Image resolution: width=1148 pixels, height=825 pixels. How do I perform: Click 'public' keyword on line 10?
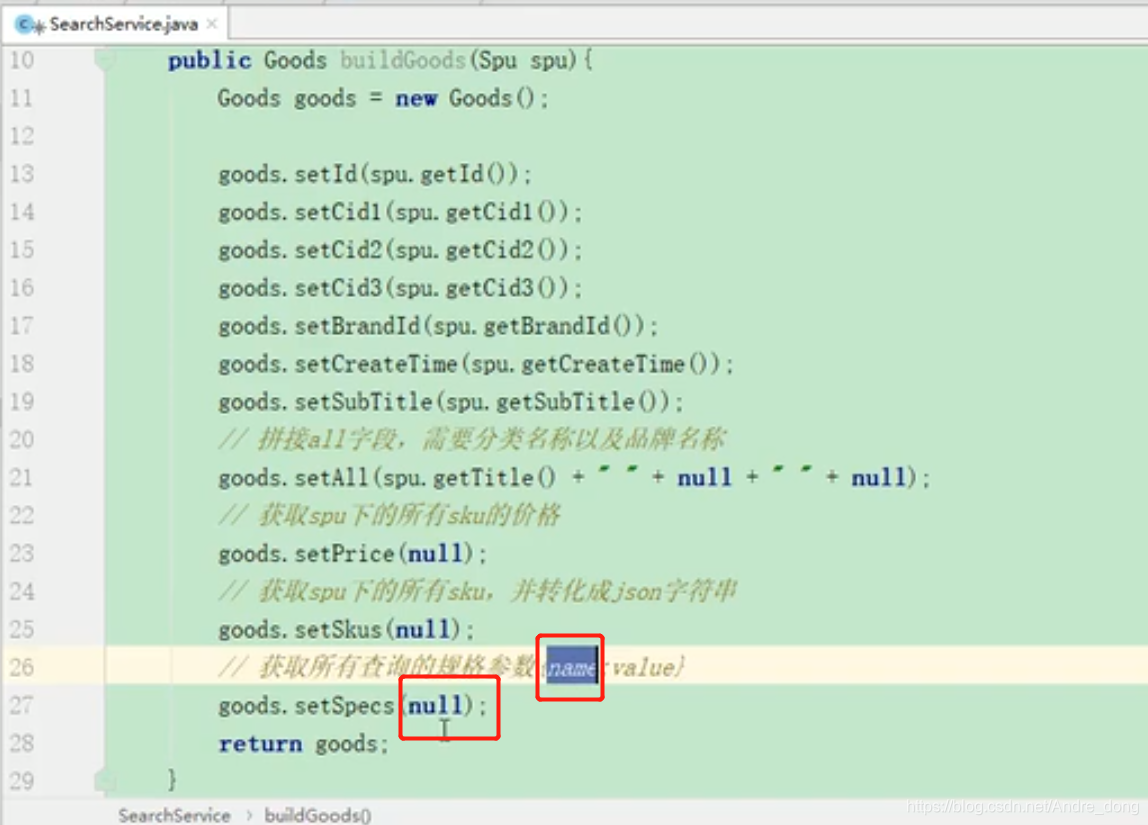pos(209,60)
